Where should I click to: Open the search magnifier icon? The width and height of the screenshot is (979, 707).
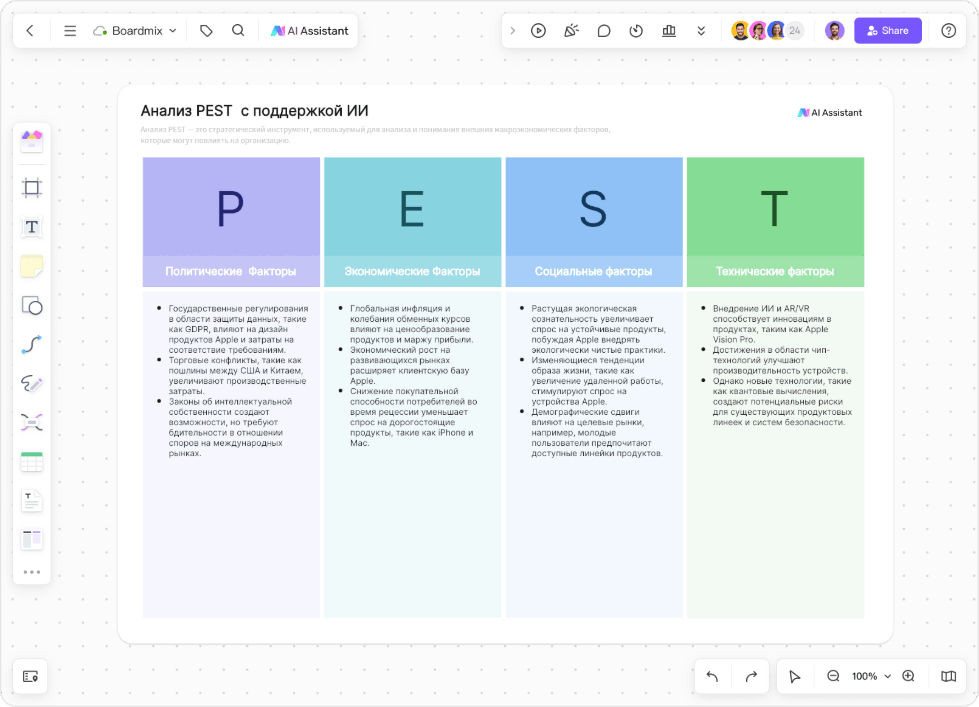pos(238,31)
